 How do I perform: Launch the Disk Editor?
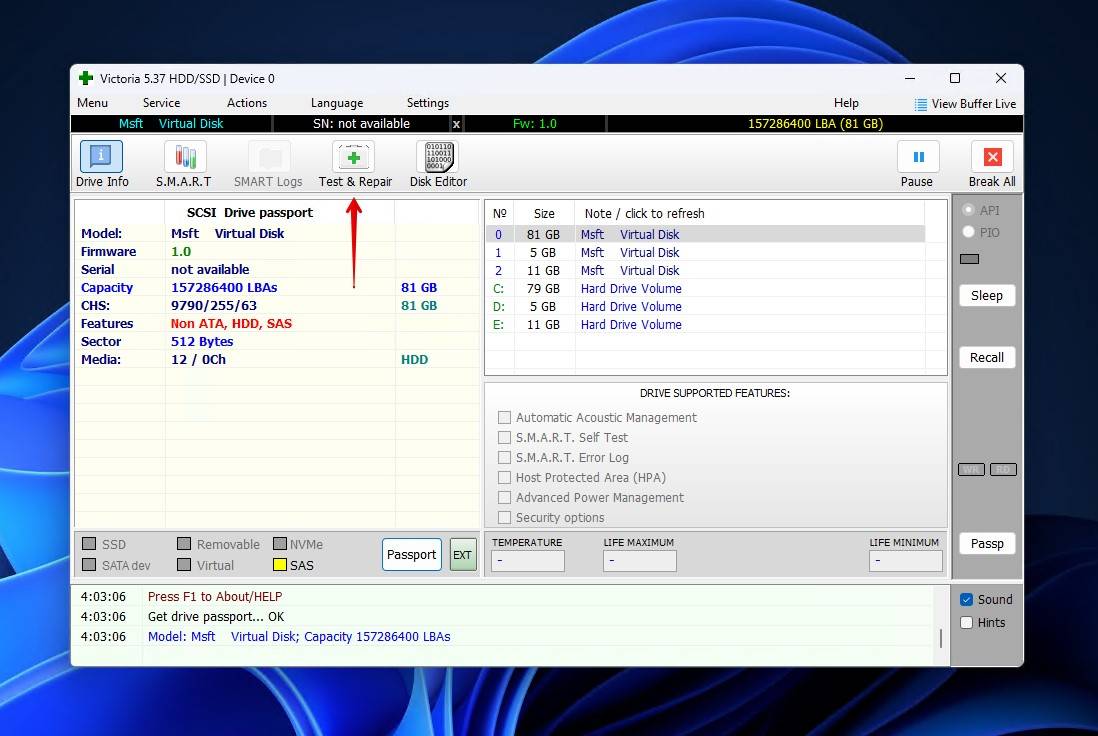(x=438, y=164)
